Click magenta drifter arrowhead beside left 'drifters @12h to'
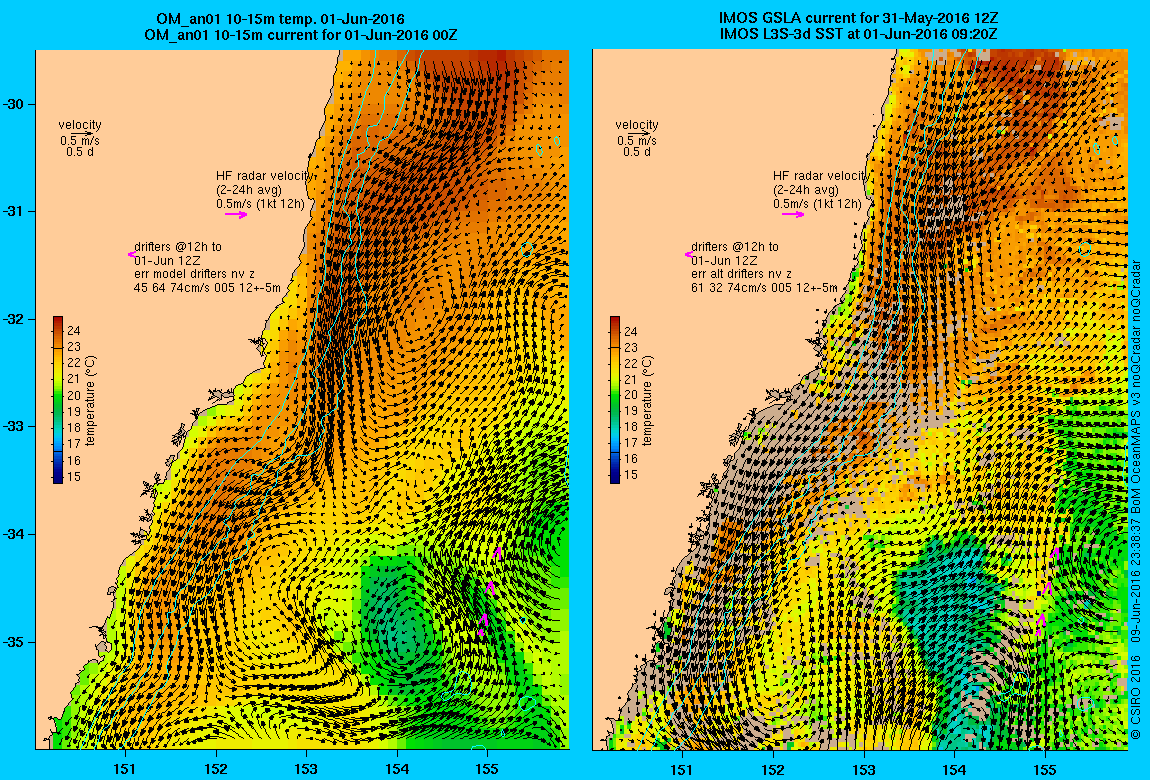 (131, 254)
